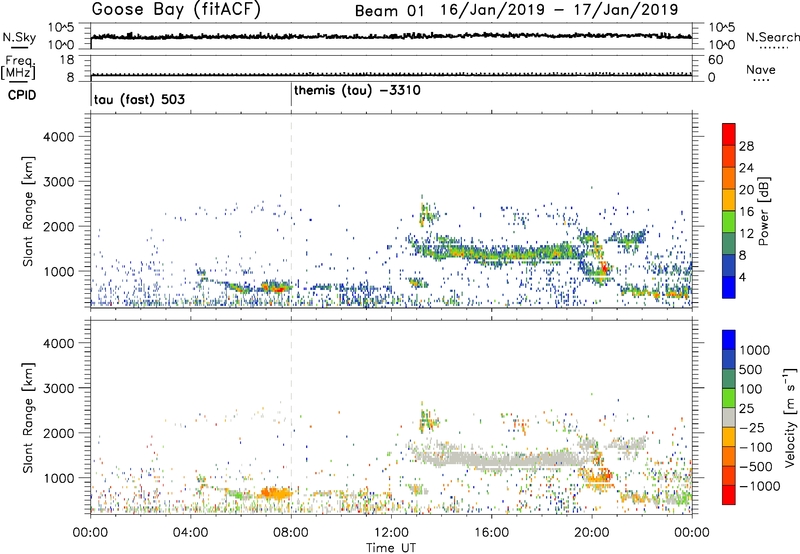Click 'Slant Range [km]' label of power panel
This screenshot has height=554, width=800.
click(x=28, y=211)
